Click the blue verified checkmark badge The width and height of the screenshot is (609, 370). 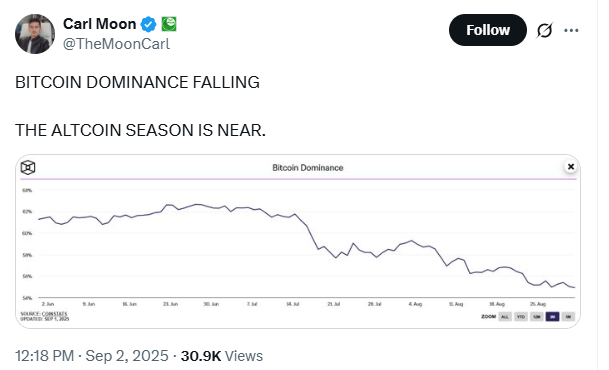coord(148,24)
